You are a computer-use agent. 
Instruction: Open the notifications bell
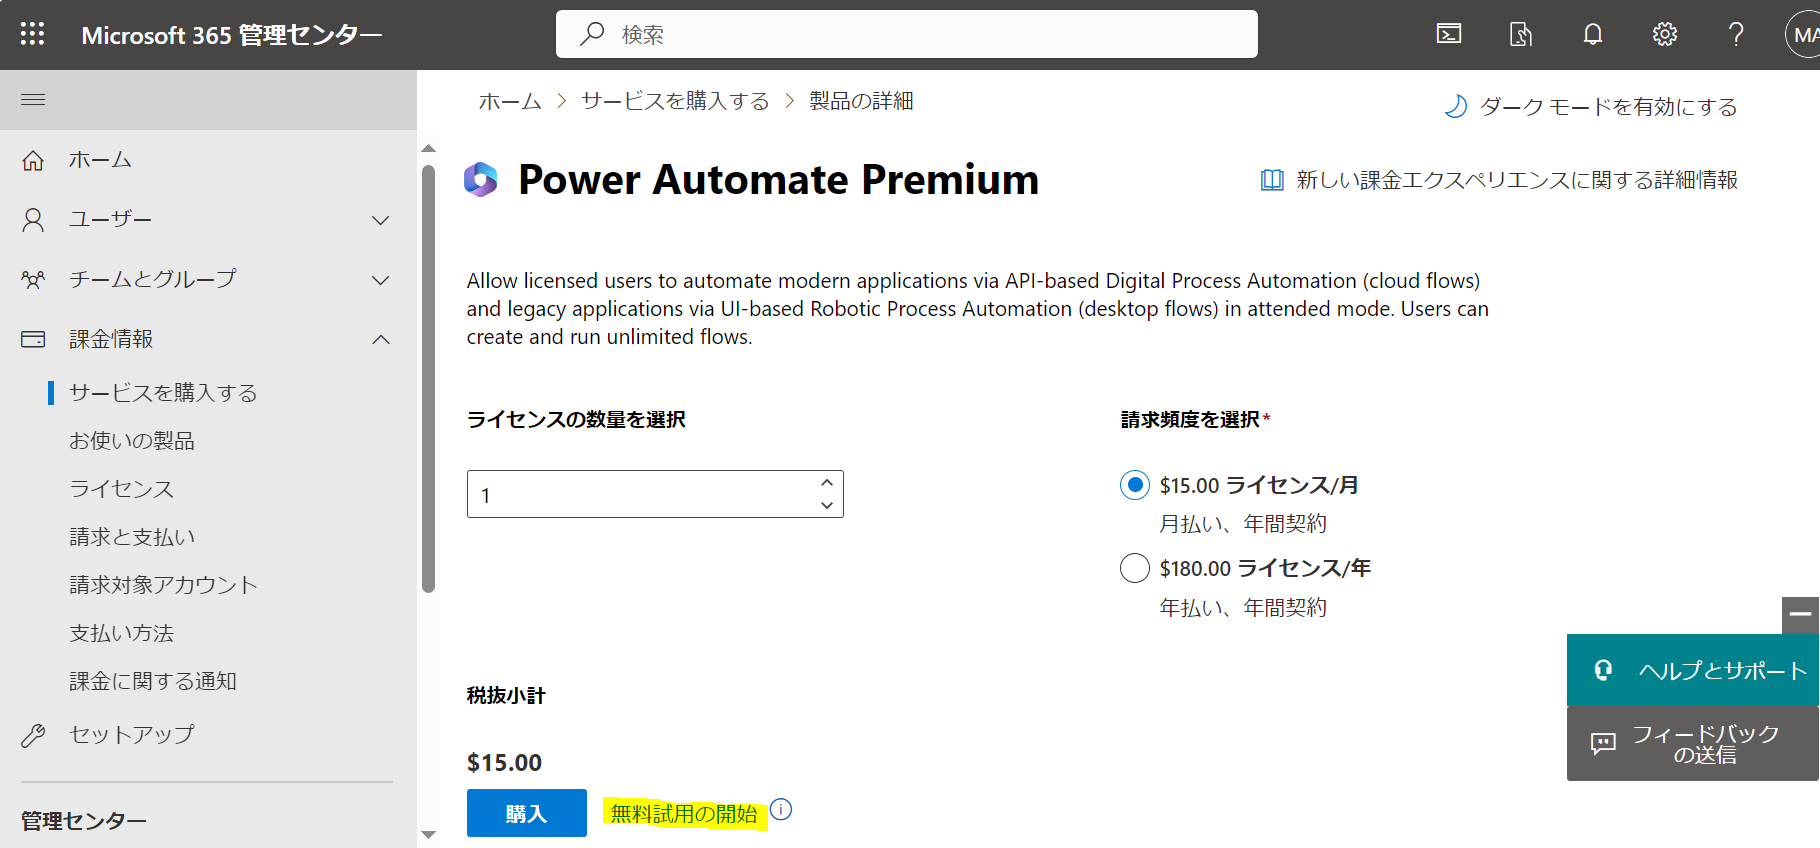point(1593,34)
